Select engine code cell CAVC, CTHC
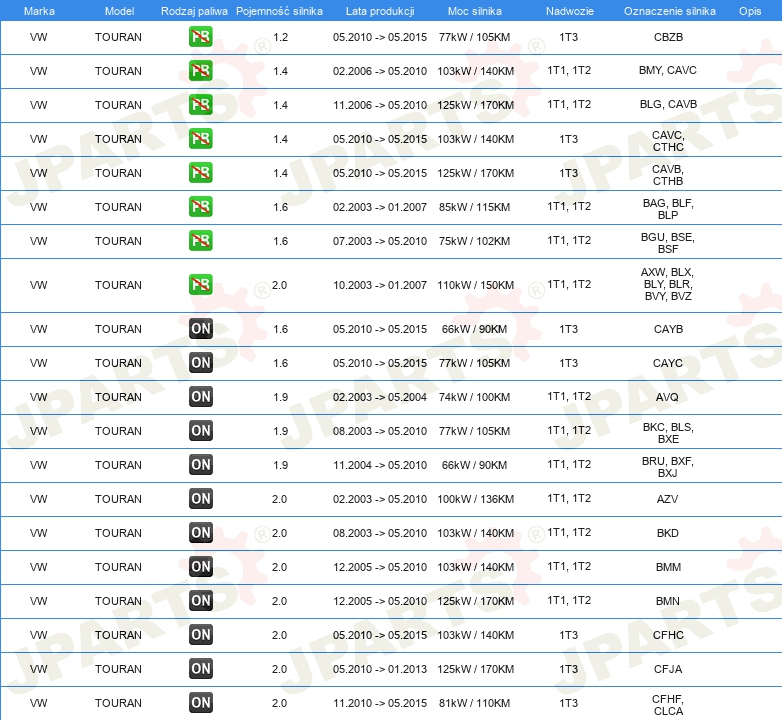This screenshot has width=782, height=720. (668, 141)
